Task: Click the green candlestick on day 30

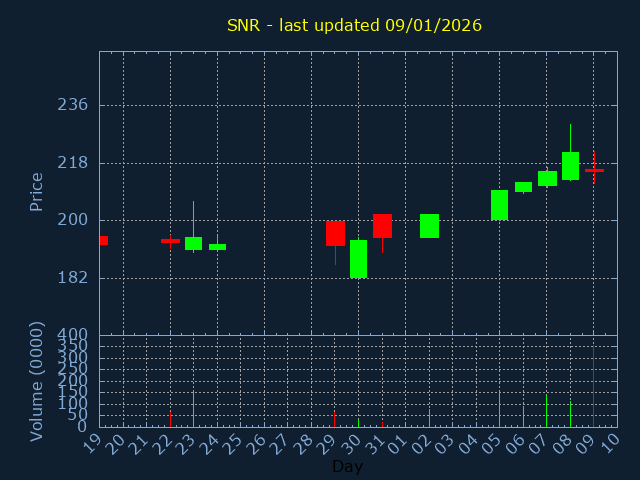Action: 358,259
